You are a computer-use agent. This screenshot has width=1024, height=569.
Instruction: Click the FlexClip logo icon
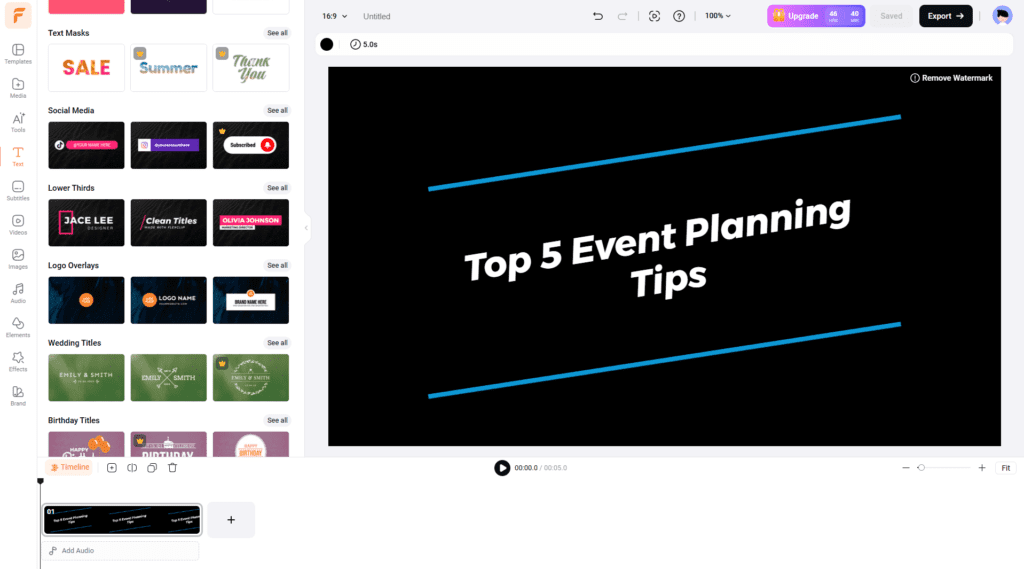[18, 15]
